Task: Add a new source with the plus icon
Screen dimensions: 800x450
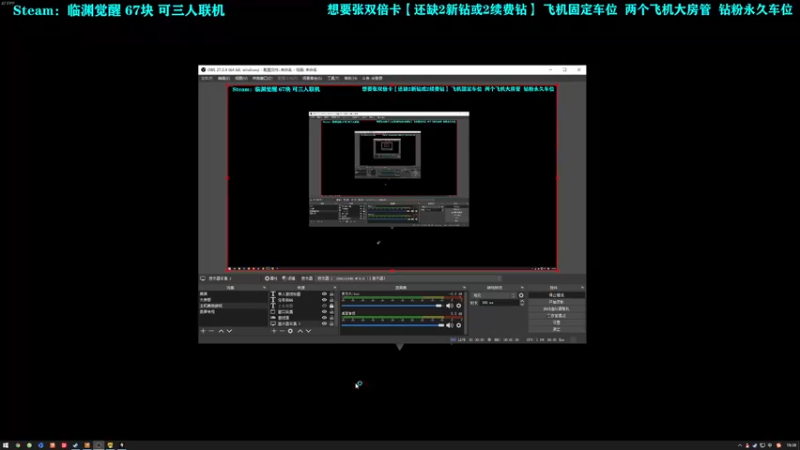Action: coord(274,331)
